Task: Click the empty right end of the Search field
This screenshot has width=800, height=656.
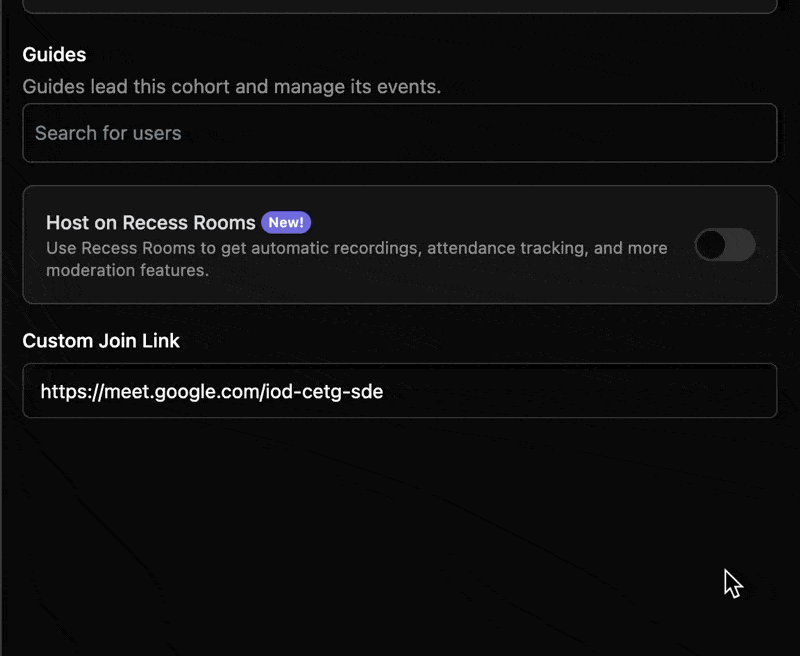Action: (700, 133)
